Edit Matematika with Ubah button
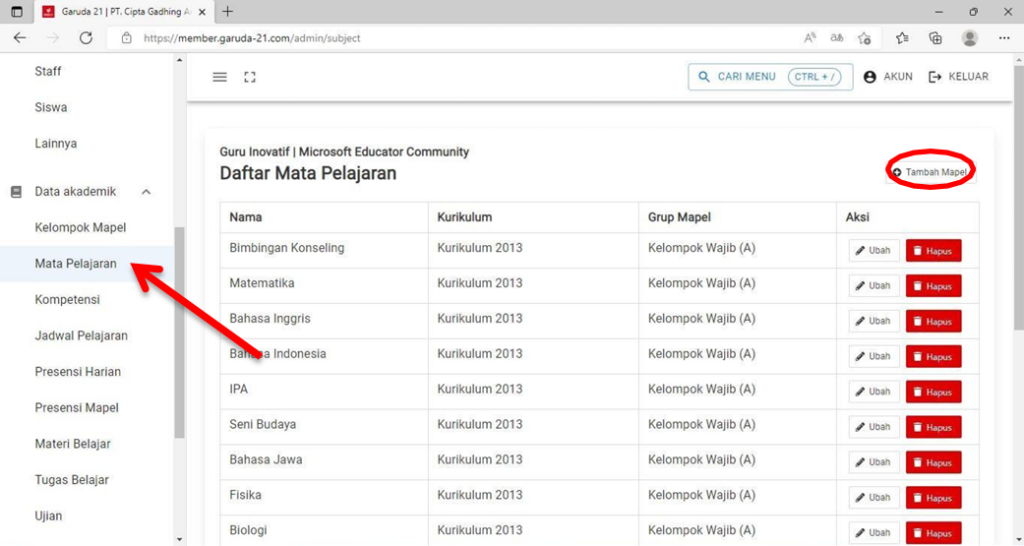1024x546 pixels. [874, 285]
